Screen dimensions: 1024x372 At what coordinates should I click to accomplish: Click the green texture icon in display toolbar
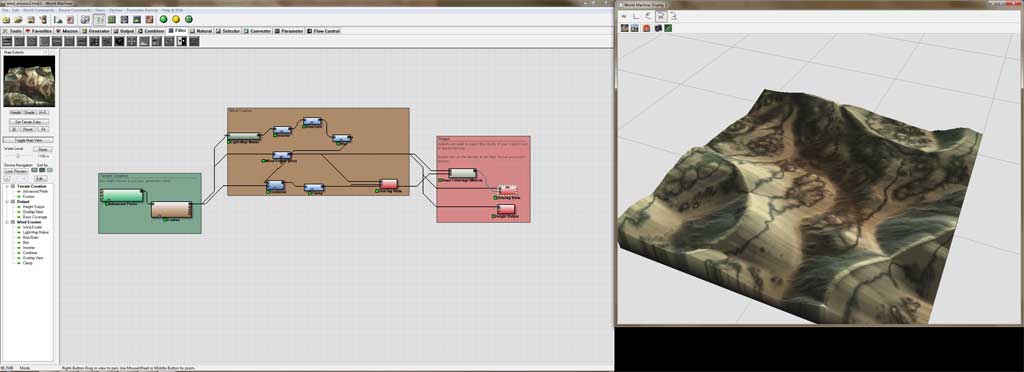(668, 28)
